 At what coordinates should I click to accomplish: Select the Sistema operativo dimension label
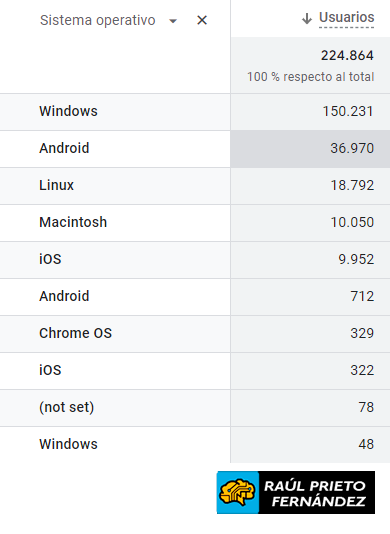pos(98,20)
